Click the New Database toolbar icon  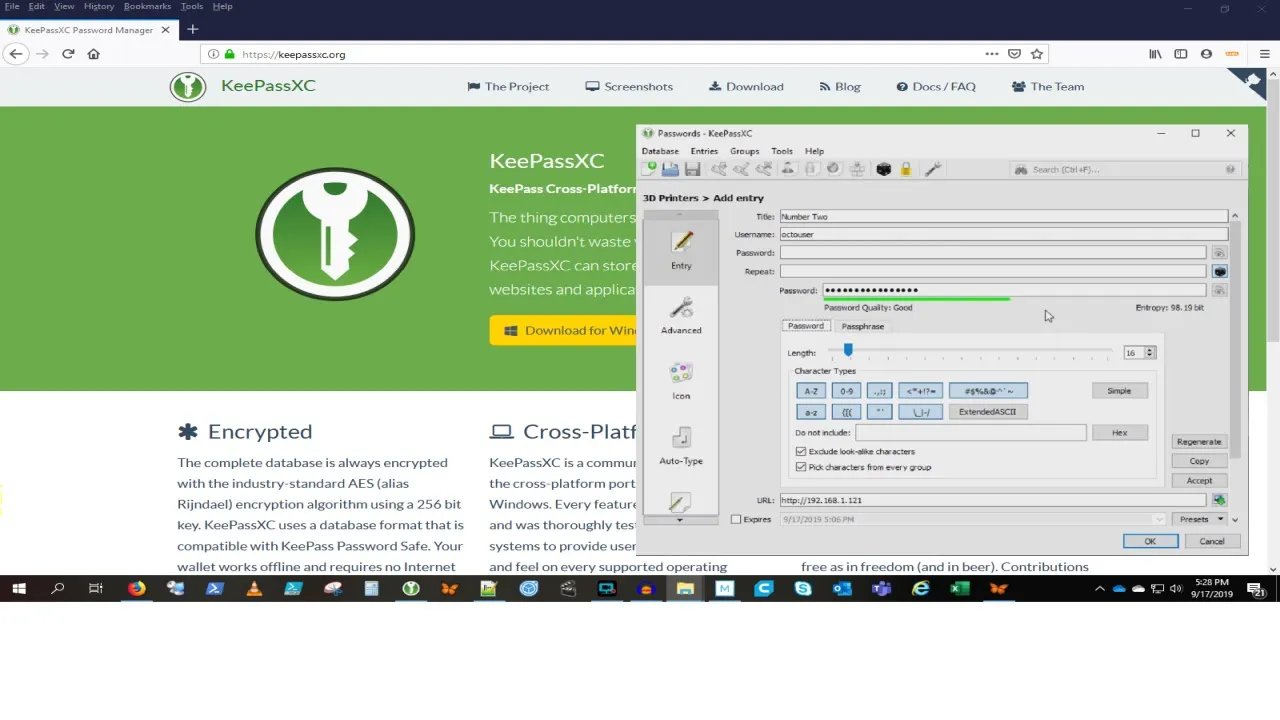[650, 169]
